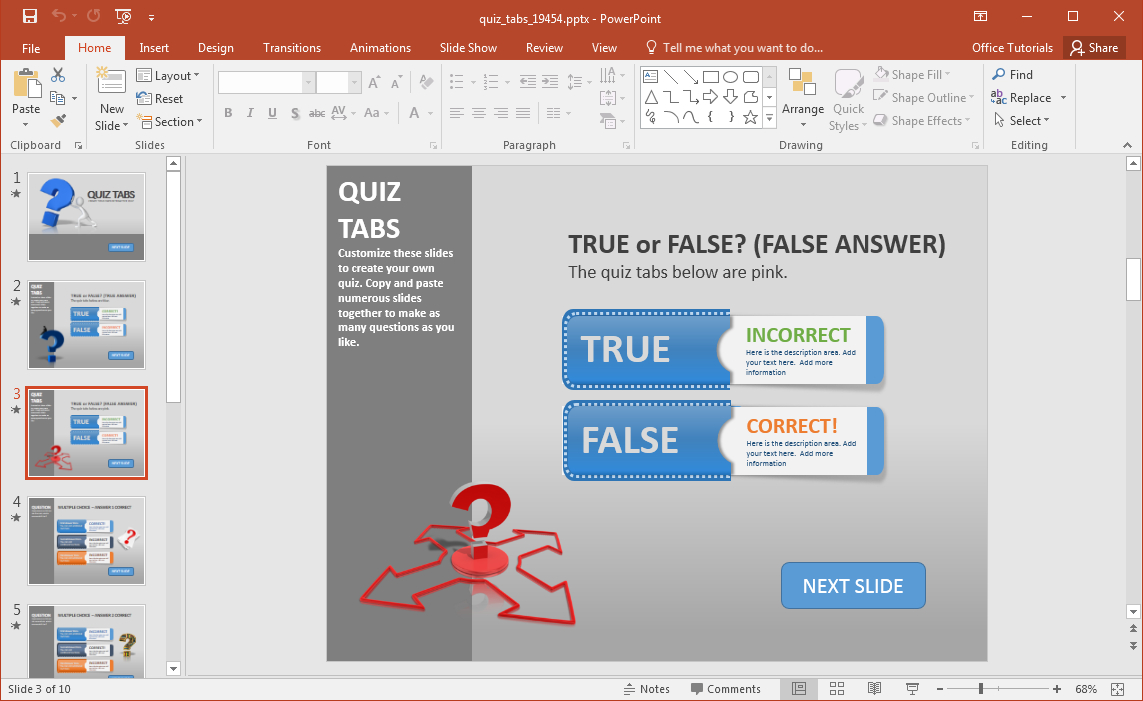Viewport: 1143px width, 701px height.
Task: Switch to the Insert tab
Action: point(154,48)
